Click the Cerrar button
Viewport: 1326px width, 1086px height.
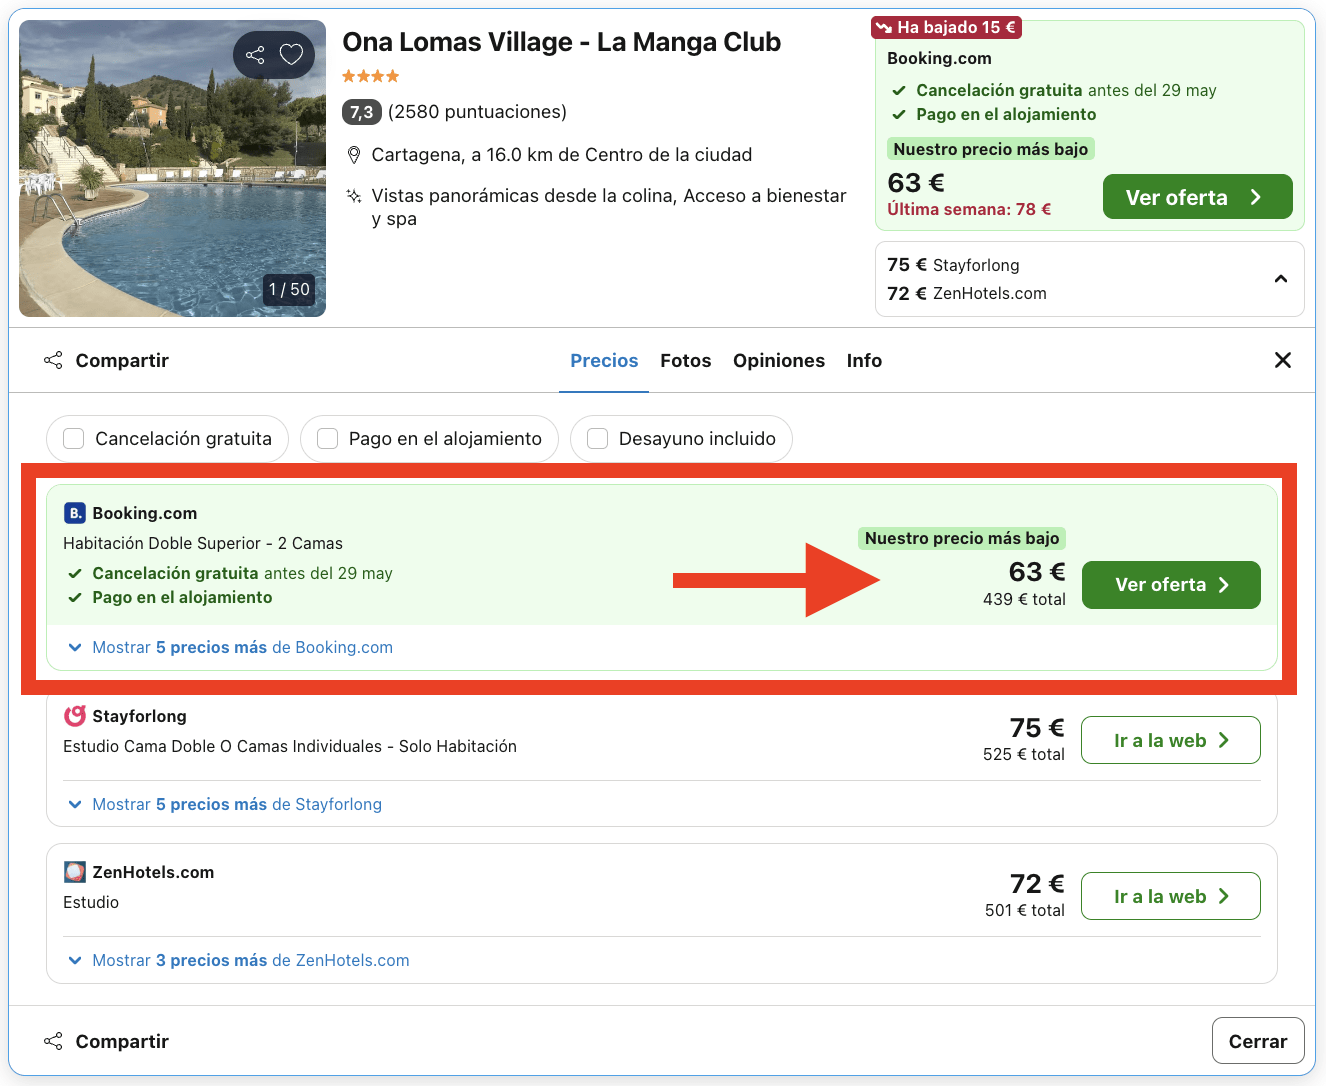point(1258,1040)
